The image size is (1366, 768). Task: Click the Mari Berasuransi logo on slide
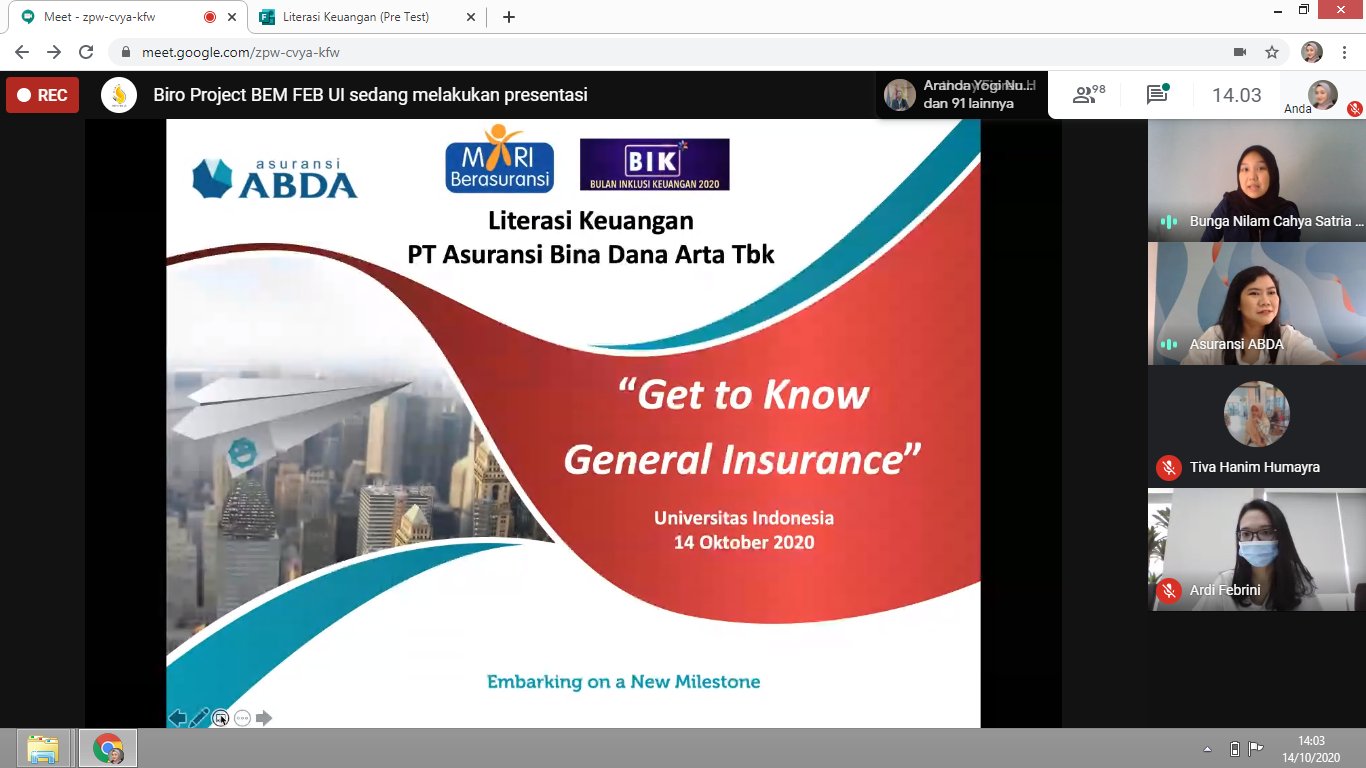click(x=499, y=158)
